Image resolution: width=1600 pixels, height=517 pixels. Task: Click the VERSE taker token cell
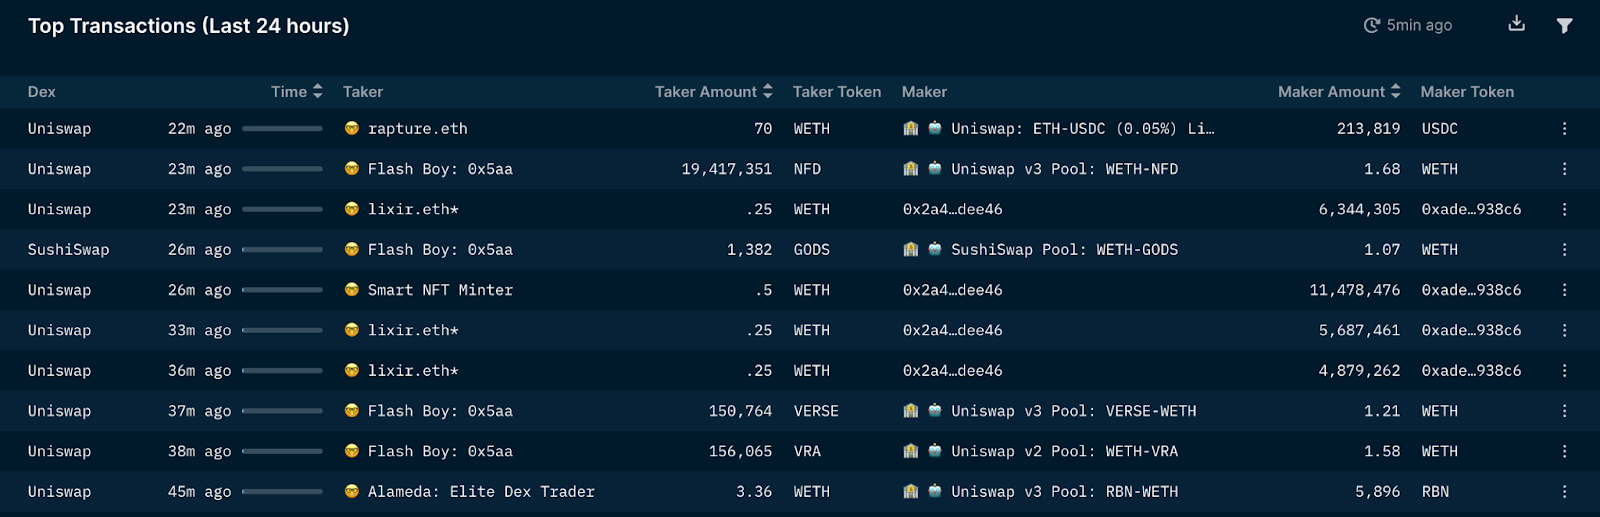click(816, 411)
